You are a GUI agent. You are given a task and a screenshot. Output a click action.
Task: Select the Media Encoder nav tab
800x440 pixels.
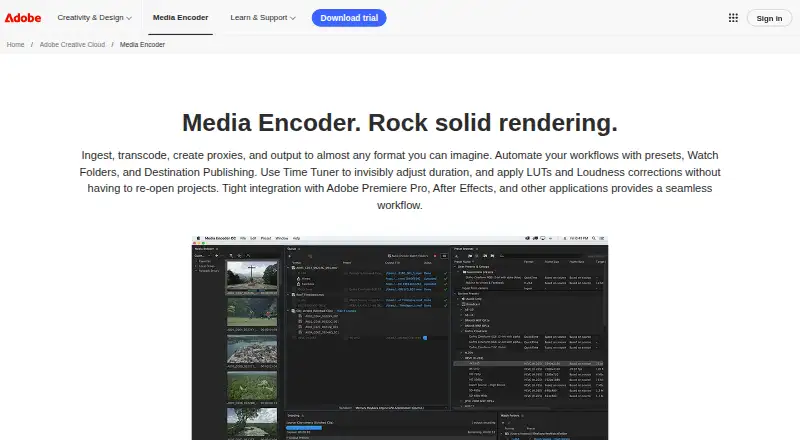coord(181,17)
